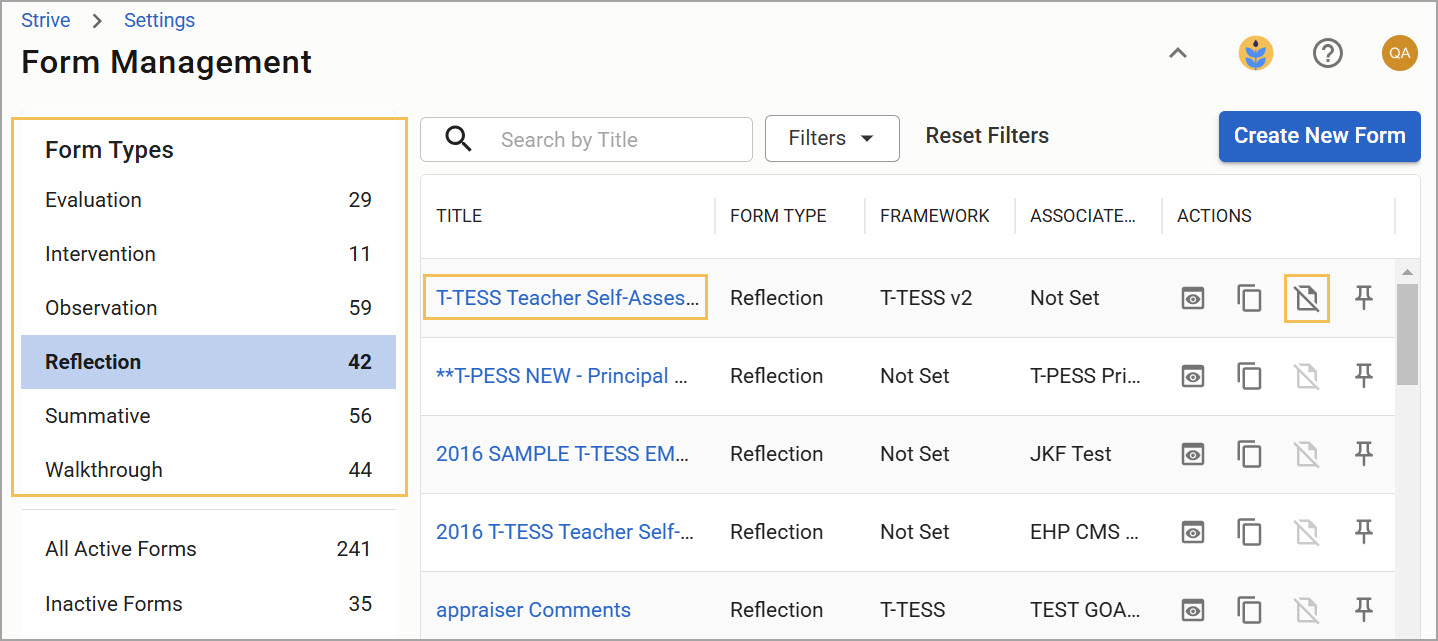1438x641 pixels.
Task: Copy the appraiser Comments form
Action: point(1249,610)
